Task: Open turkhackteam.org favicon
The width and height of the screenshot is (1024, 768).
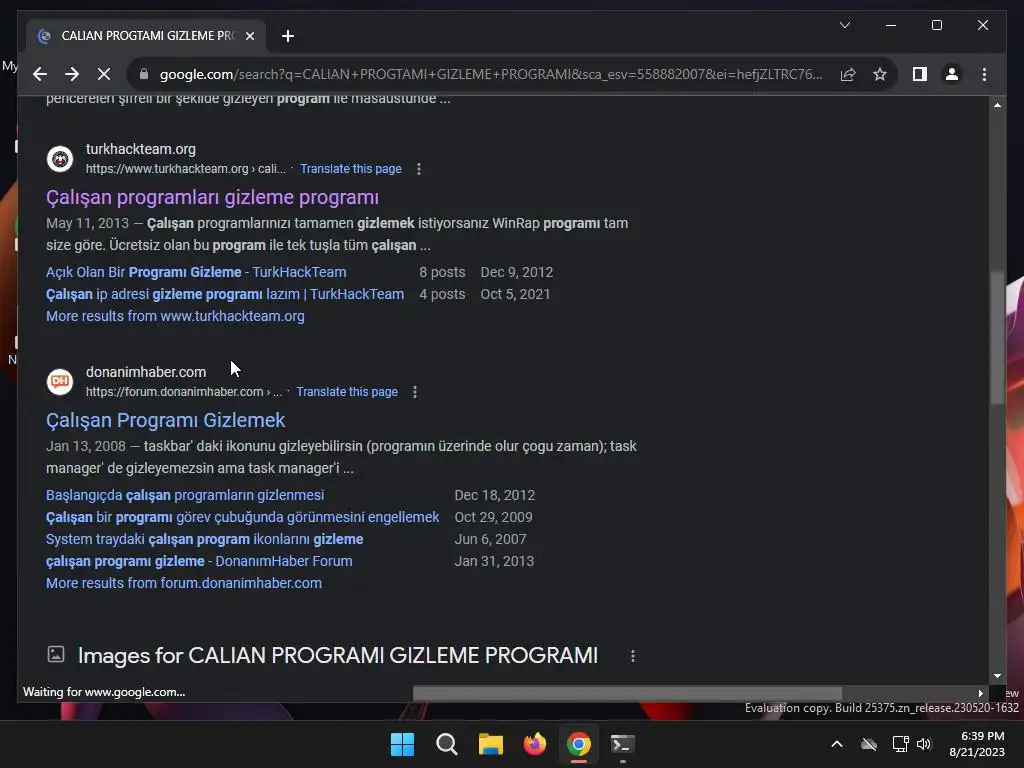Action: click(x=60, y=159)
